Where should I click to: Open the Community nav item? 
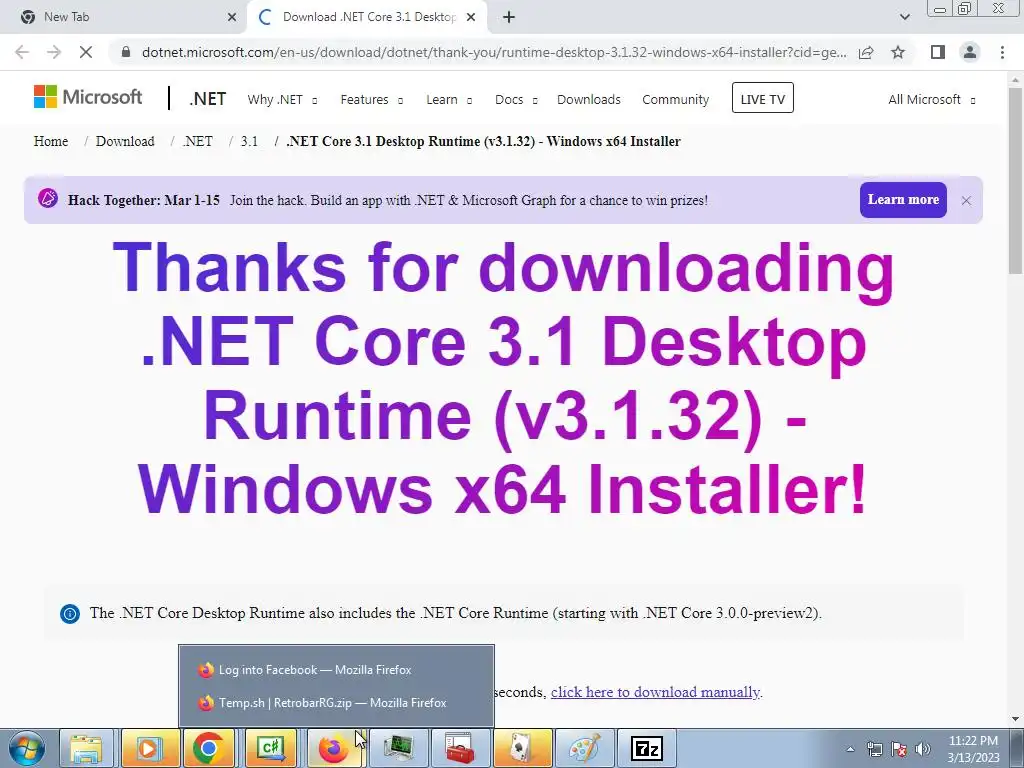tap(675, 100)
